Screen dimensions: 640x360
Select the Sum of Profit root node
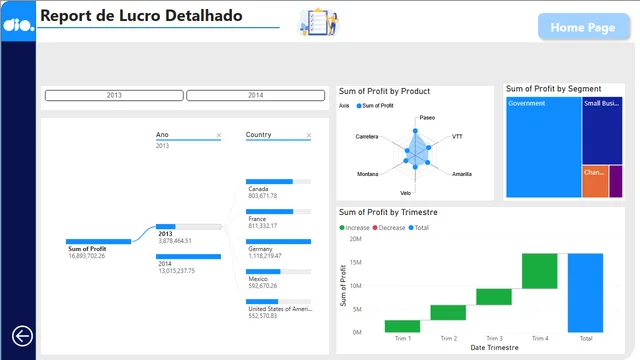point(98,242)
